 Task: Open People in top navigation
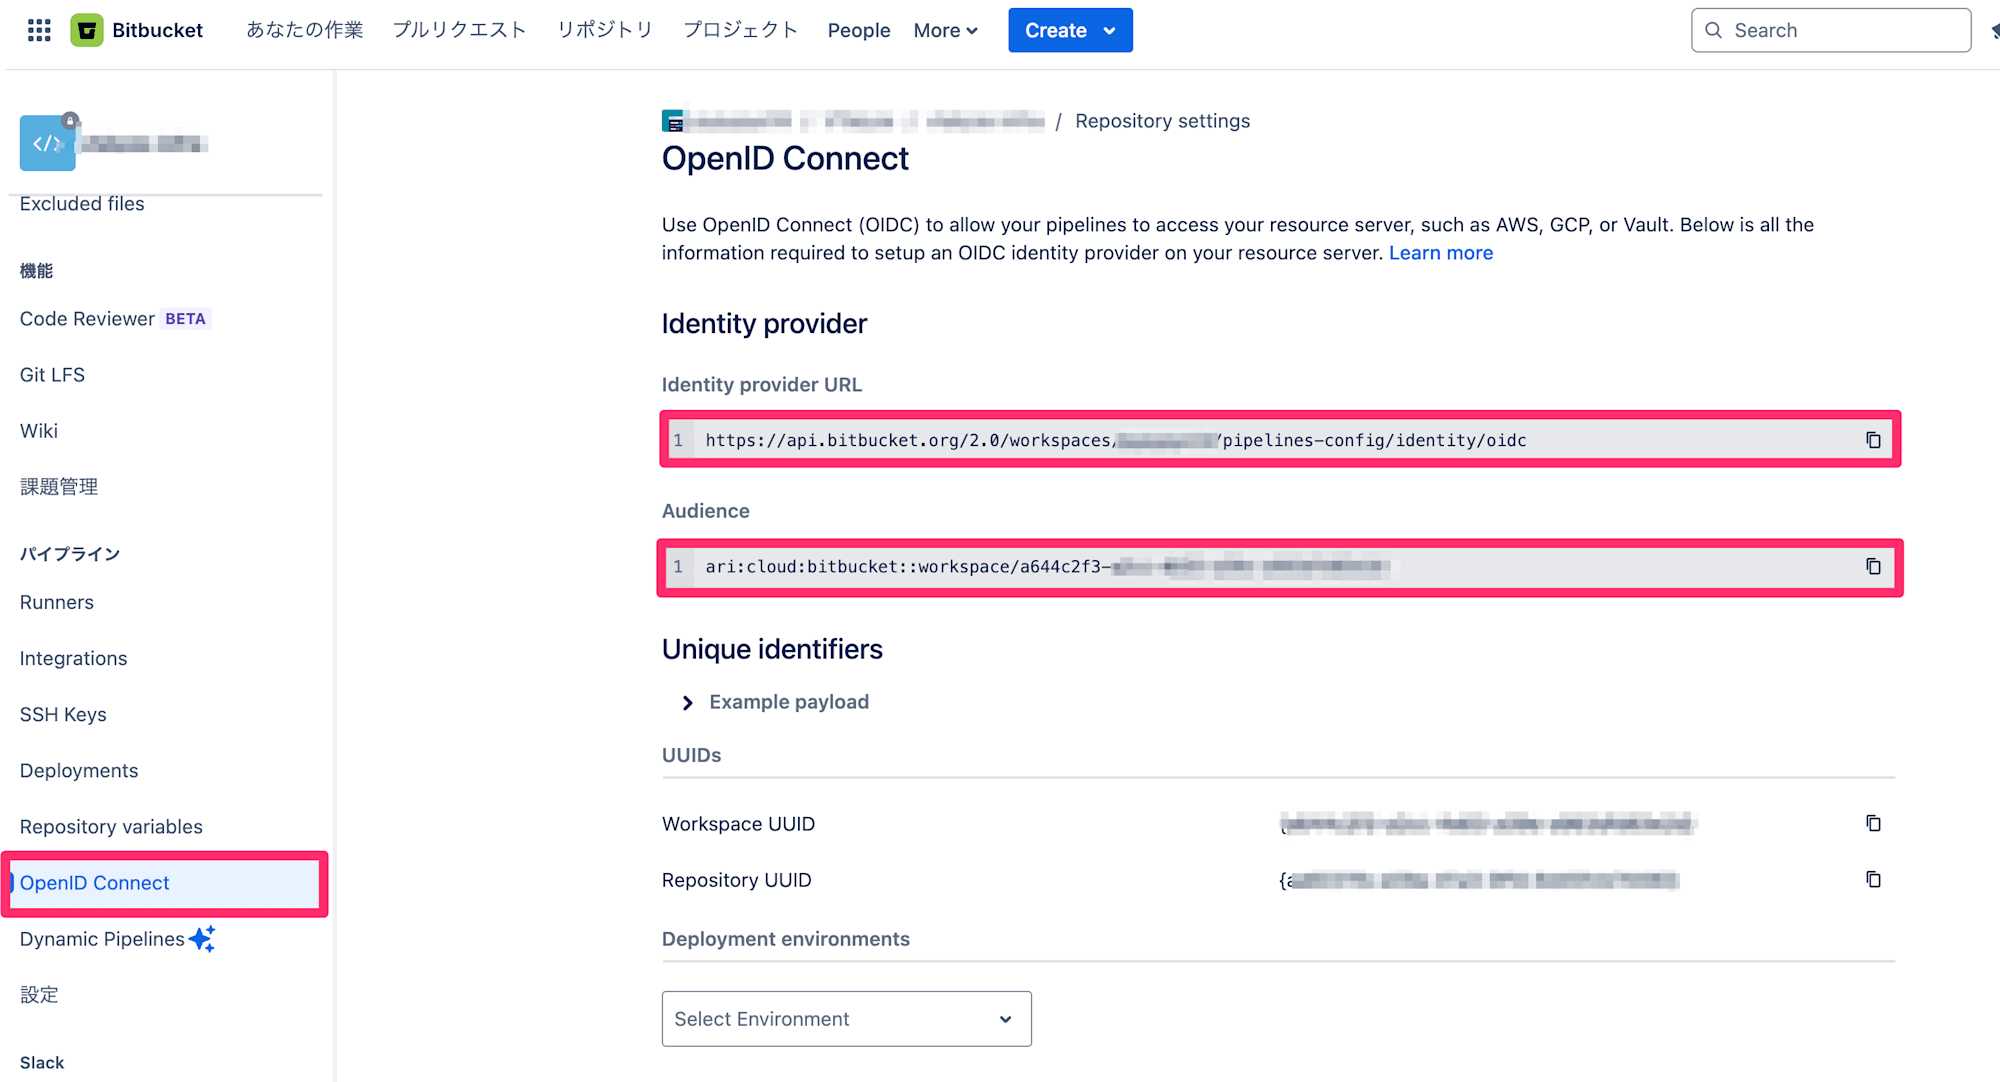tap(859, 30)
